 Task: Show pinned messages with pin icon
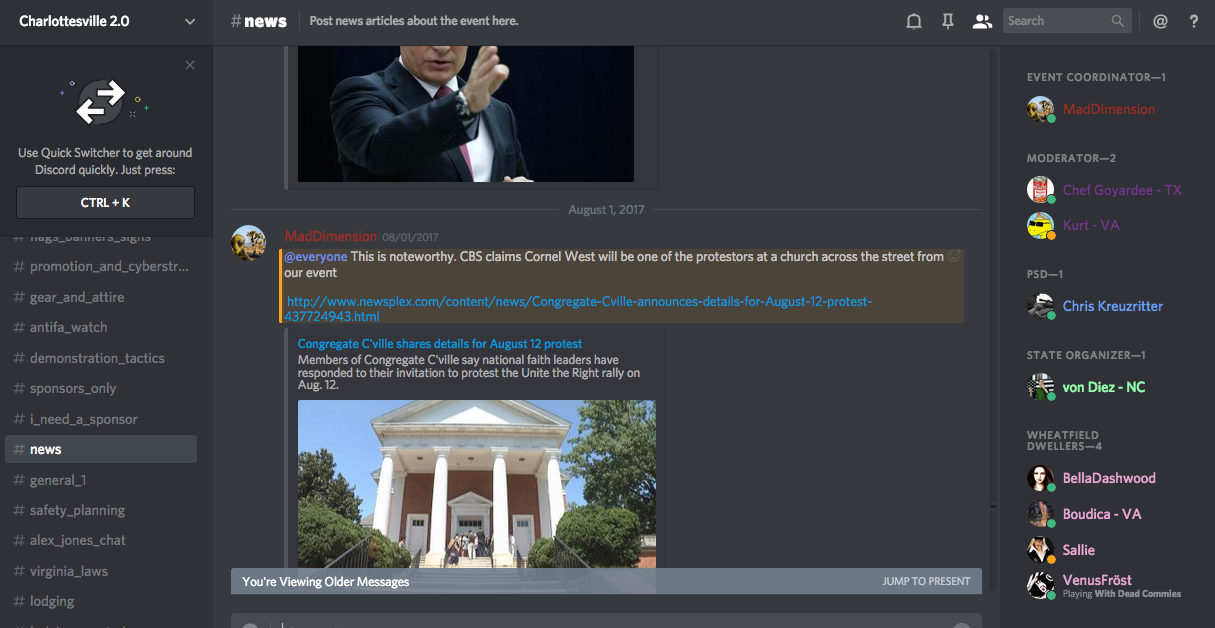click(x=948, y=21)
